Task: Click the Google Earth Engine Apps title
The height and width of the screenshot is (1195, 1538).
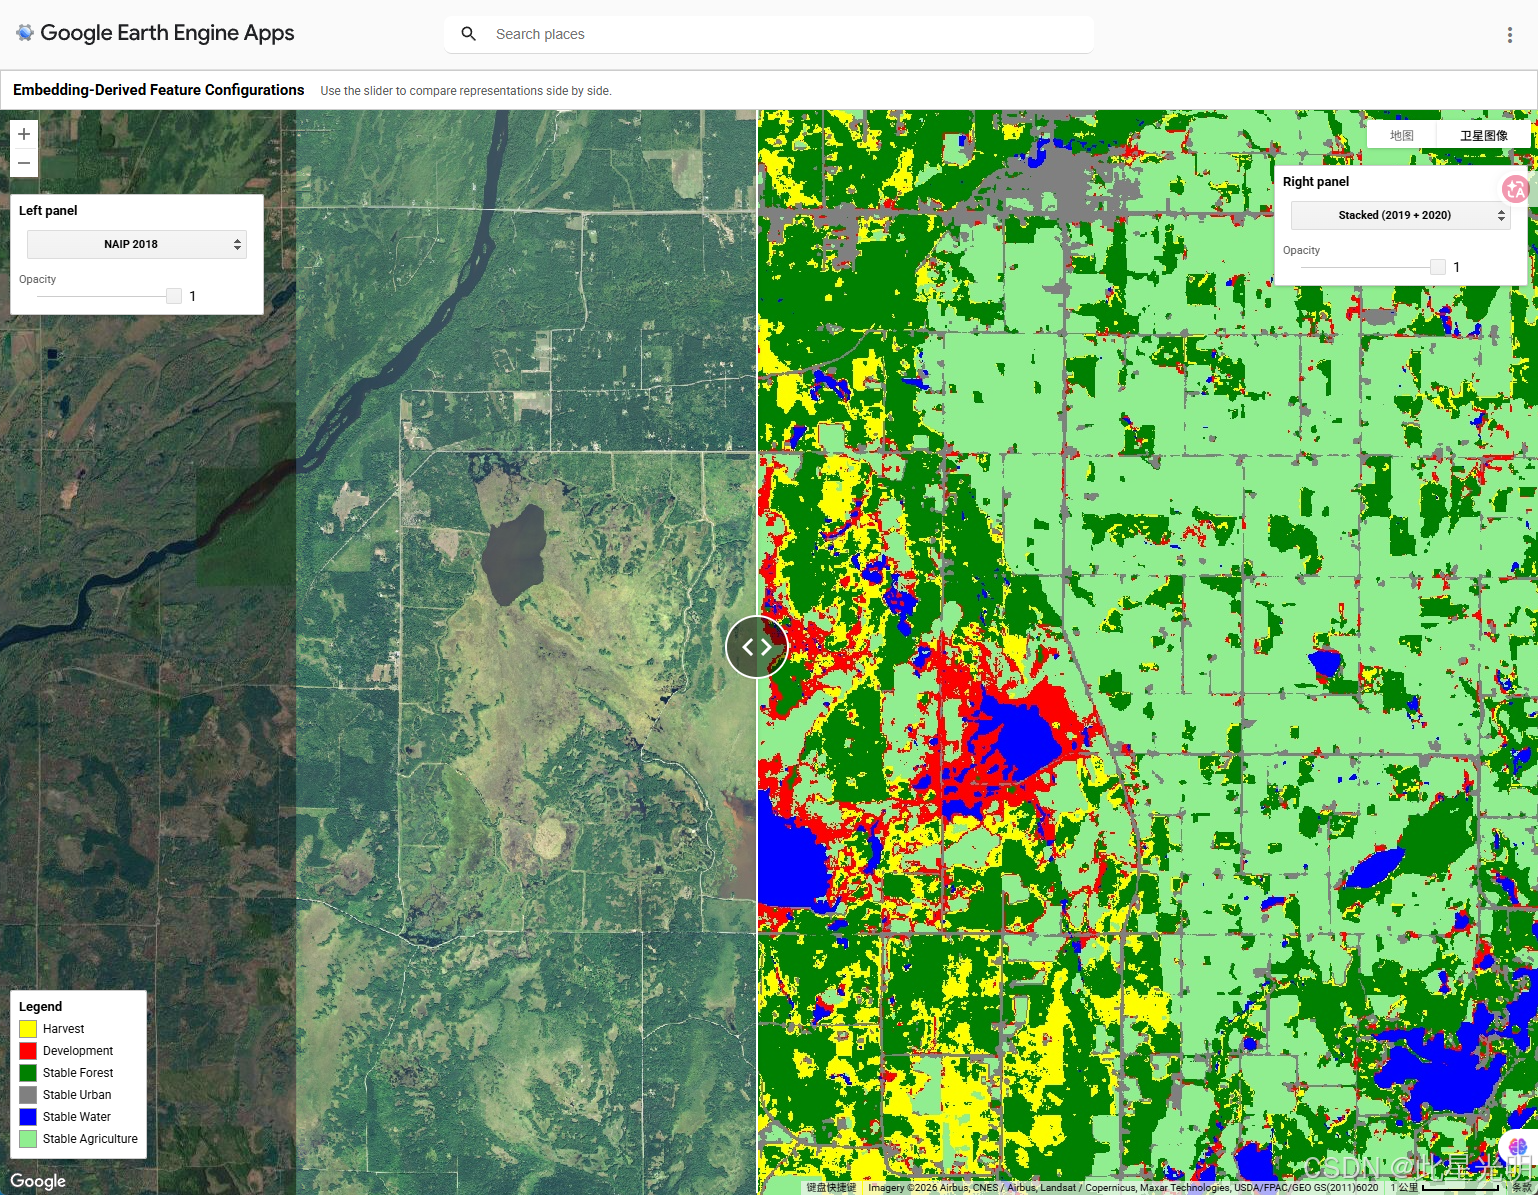Action: click(x=167, y=33)
